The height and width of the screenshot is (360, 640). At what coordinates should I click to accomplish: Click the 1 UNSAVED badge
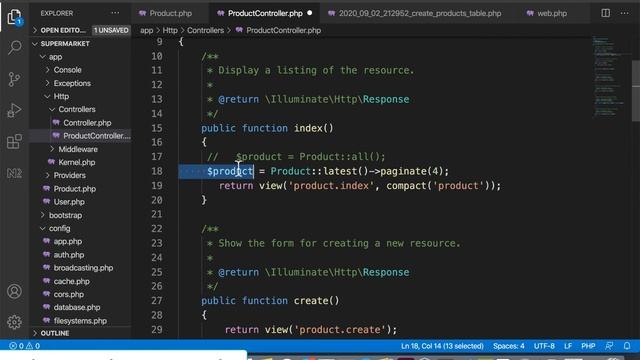click(x=111, y=30)
